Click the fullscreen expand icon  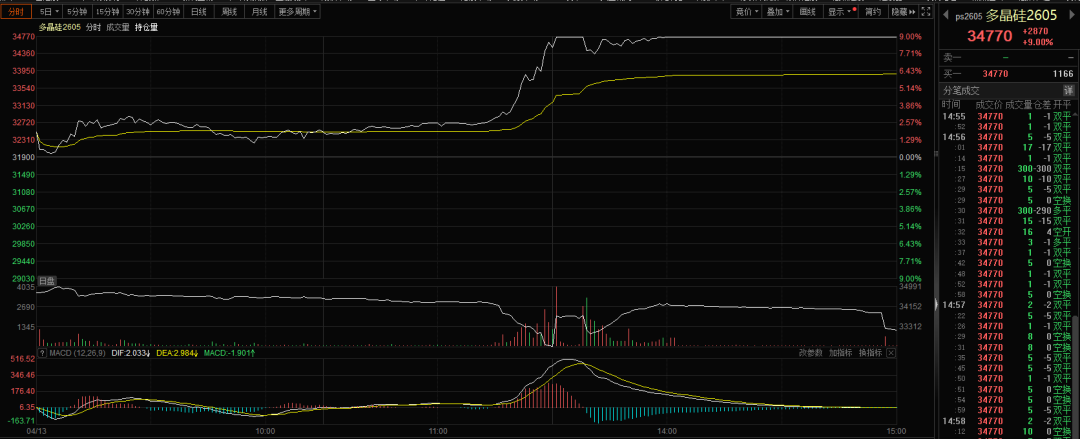(x=925, y=12)
